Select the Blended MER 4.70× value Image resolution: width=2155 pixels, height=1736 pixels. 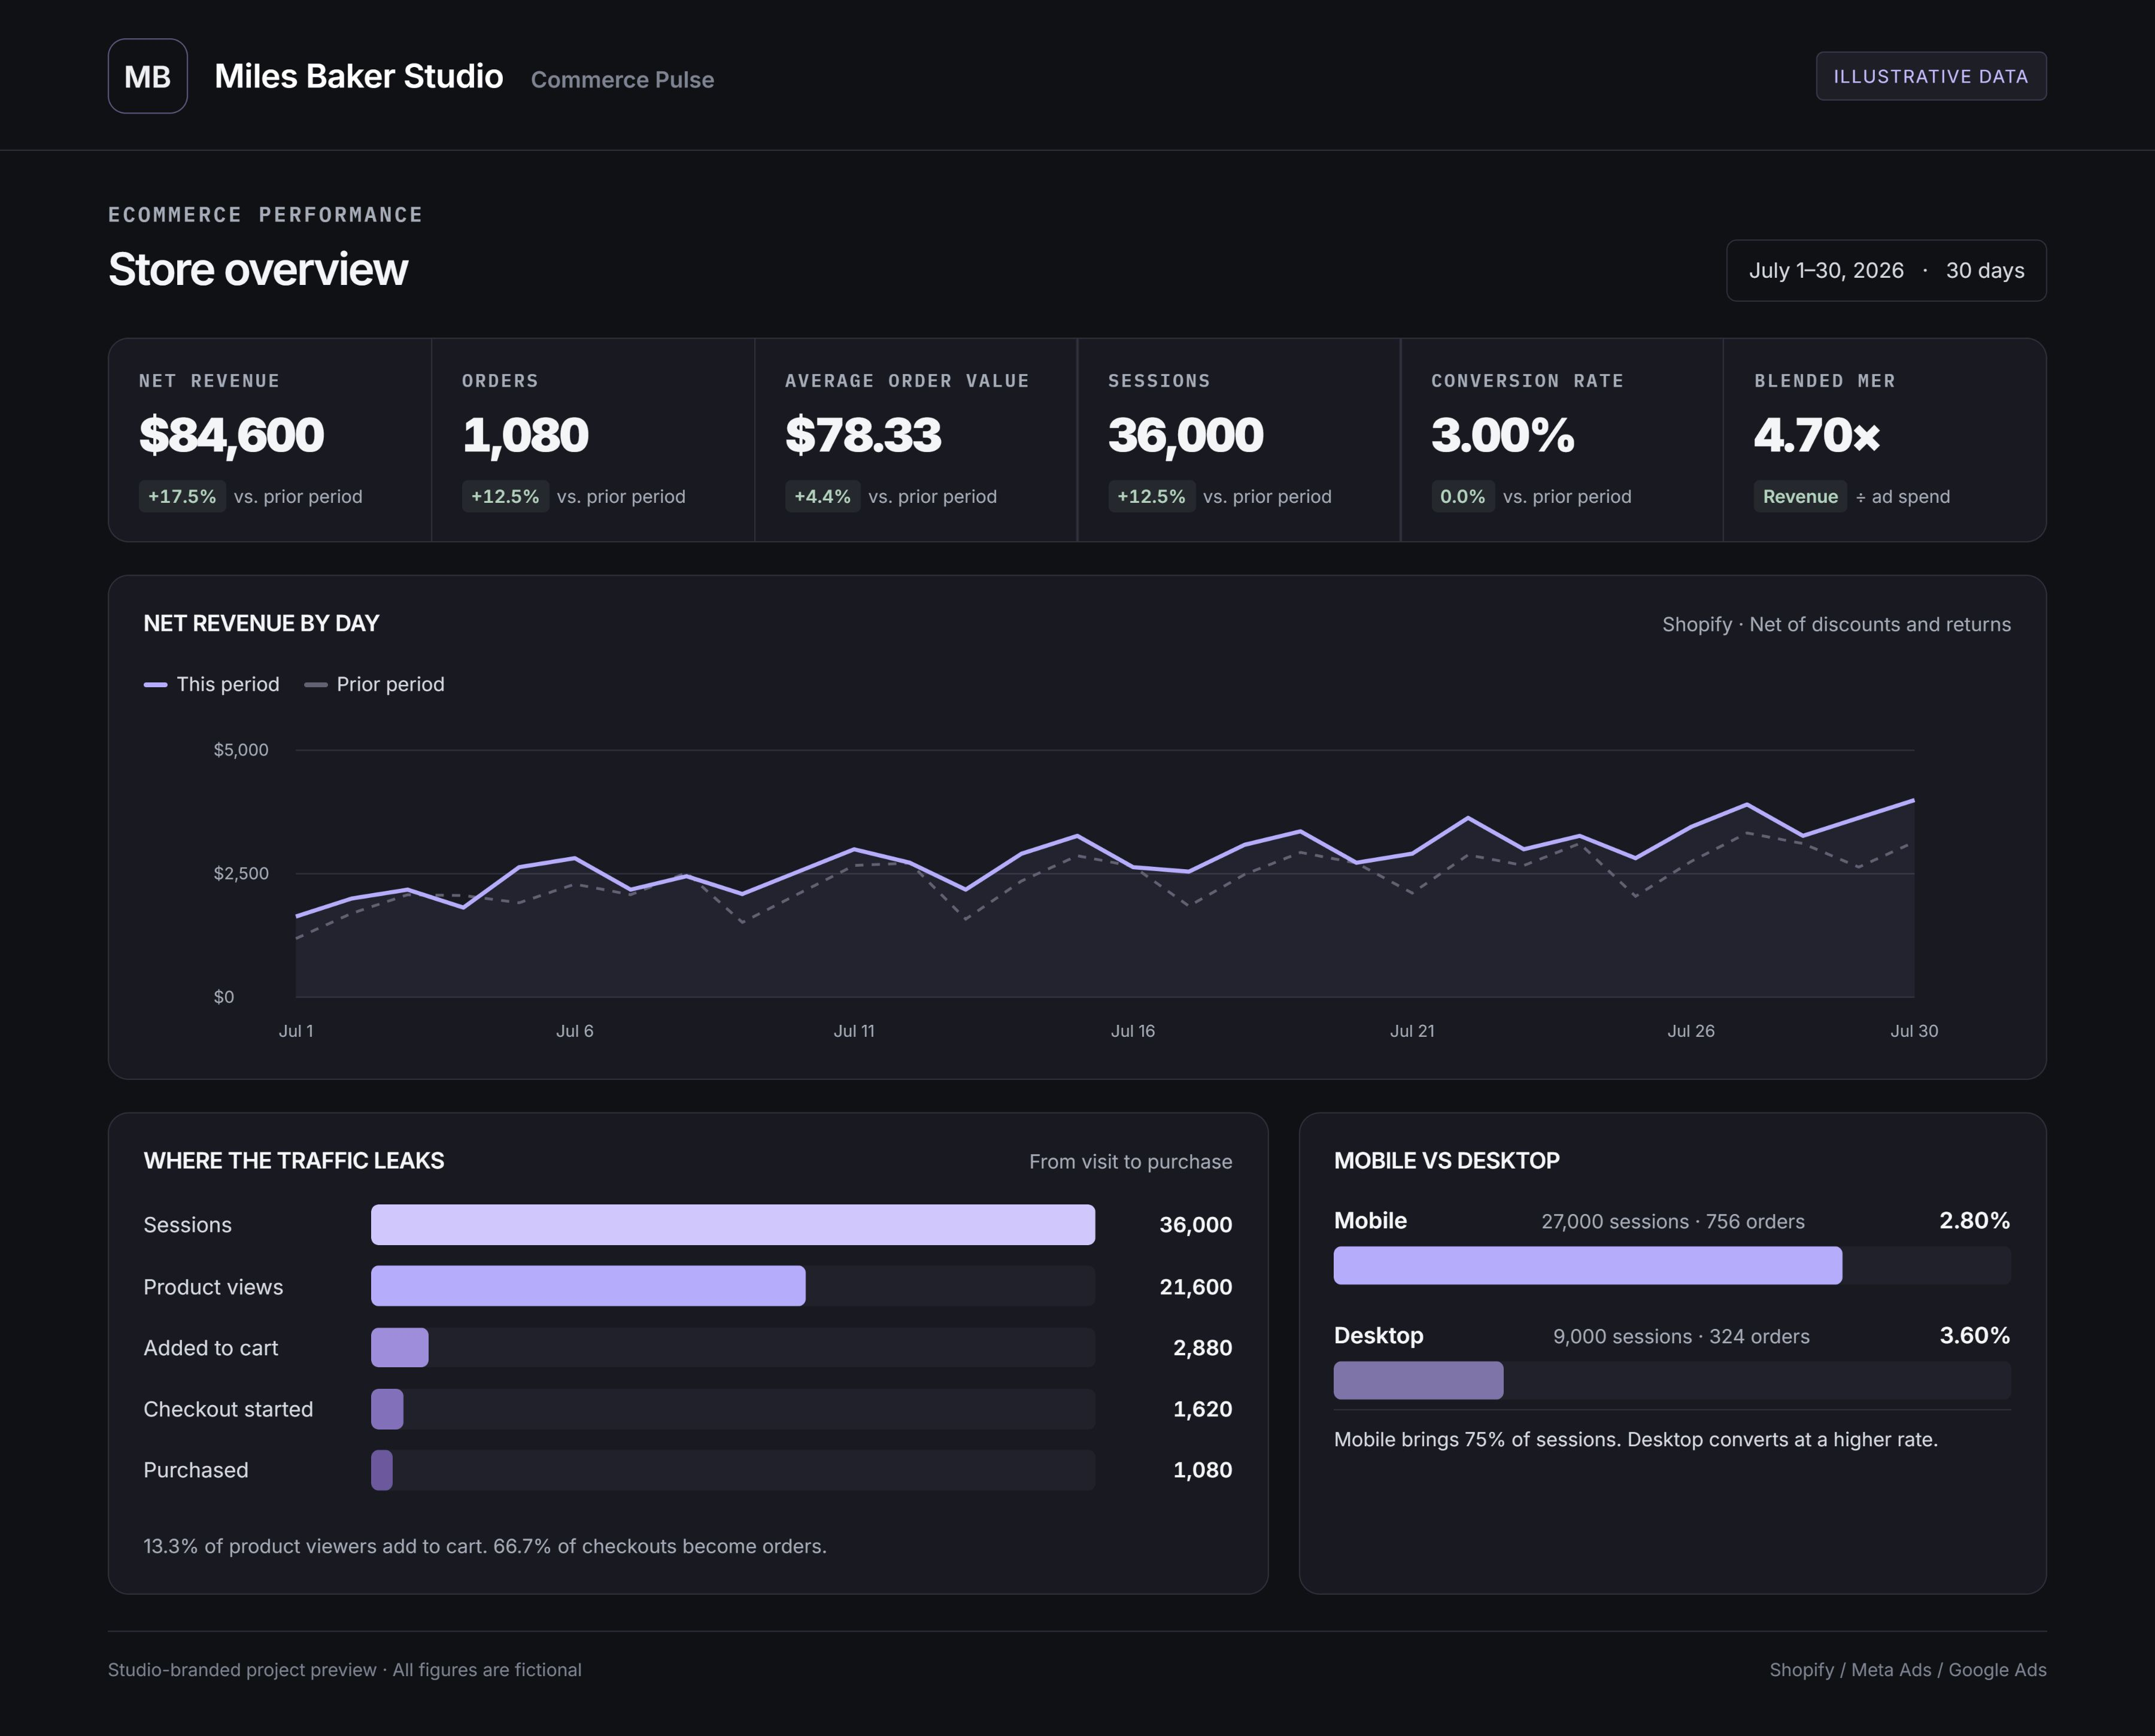(x=1816, y=435)
